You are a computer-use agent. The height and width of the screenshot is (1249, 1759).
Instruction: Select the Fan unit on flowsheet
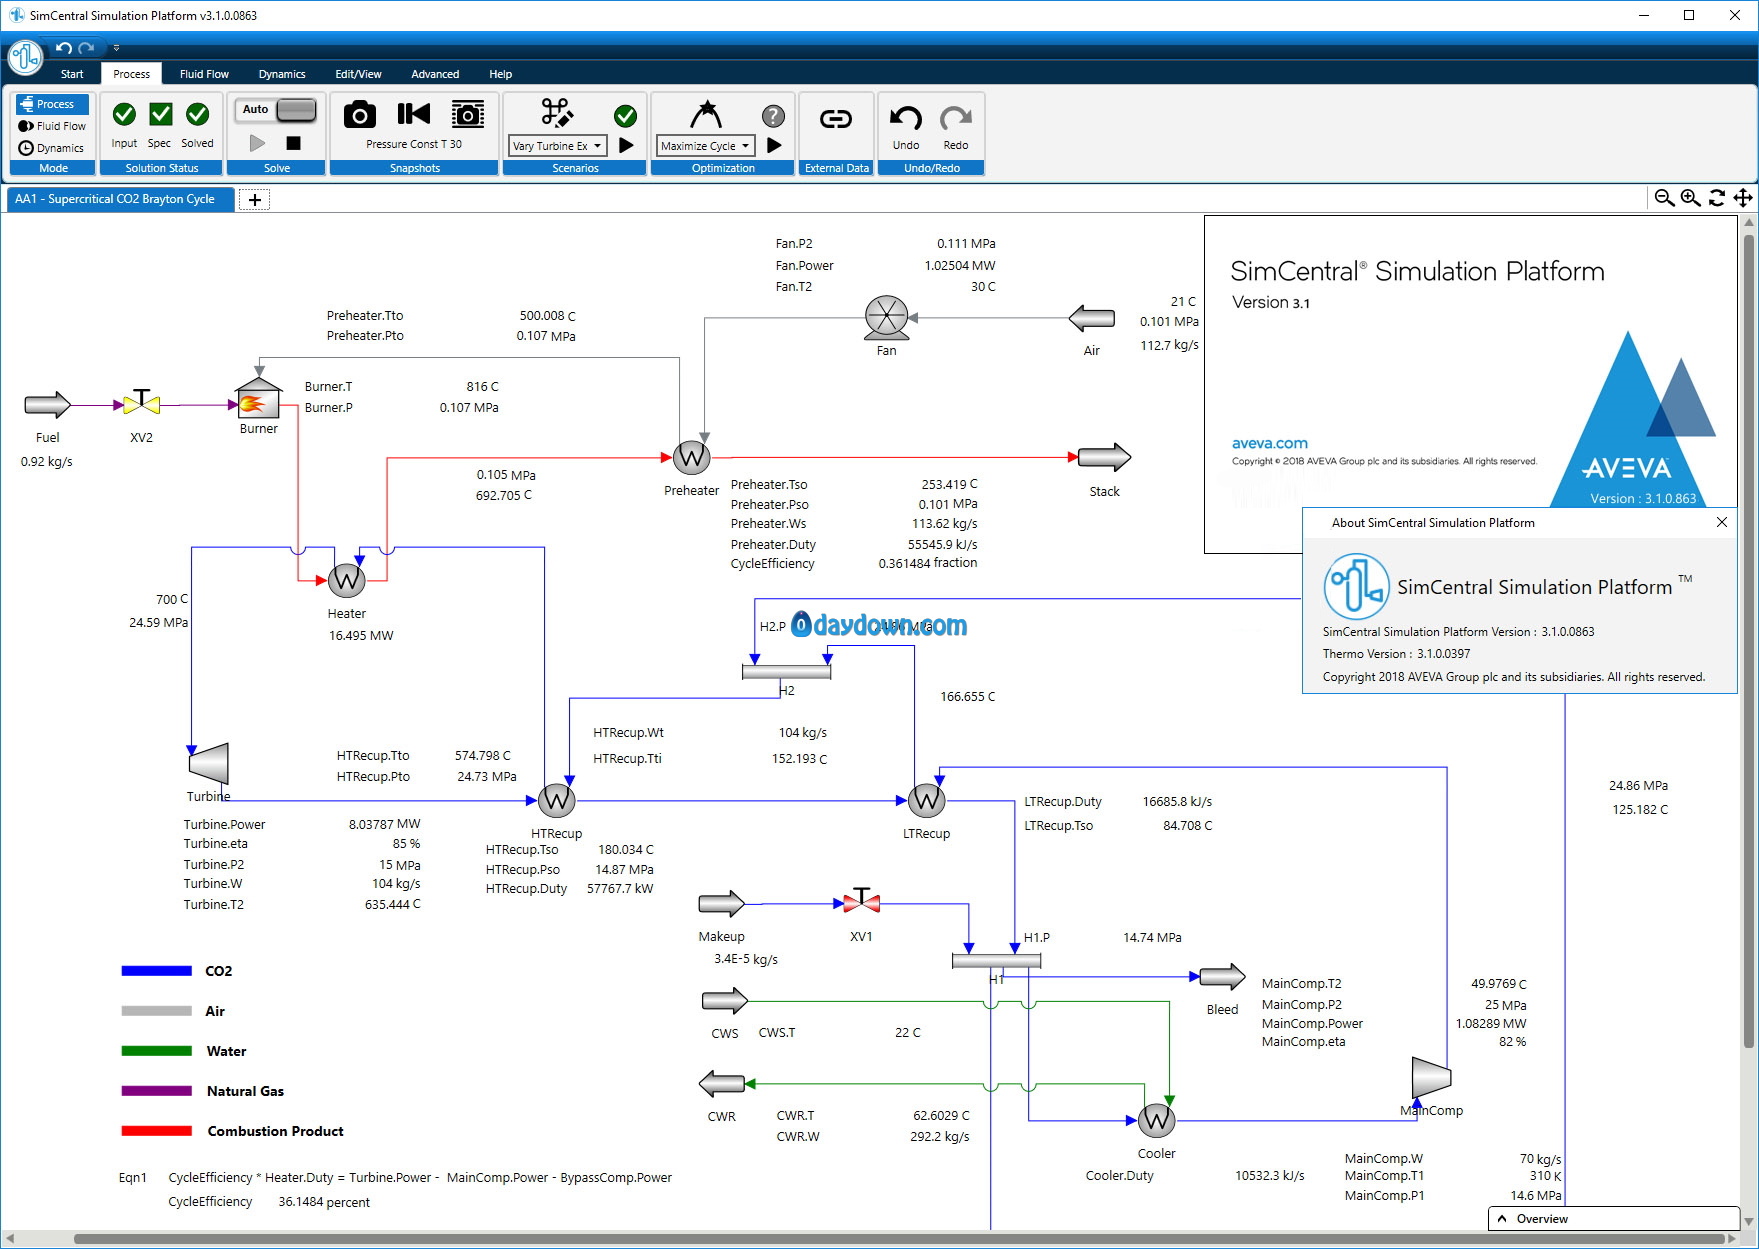pyautogui.click(x=886, y=318)
